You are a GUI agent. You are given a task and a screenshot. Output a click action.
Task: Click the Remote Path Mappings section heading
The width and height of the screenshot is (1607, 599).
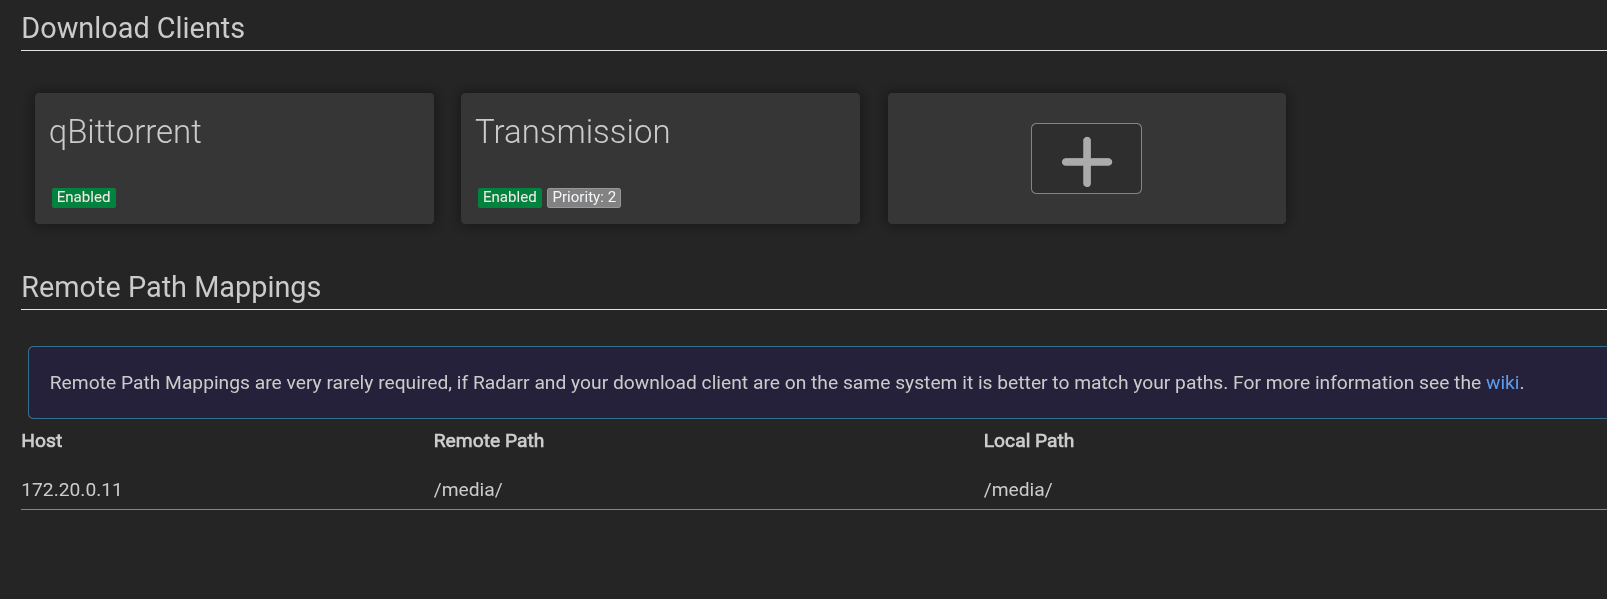[171, 287]
